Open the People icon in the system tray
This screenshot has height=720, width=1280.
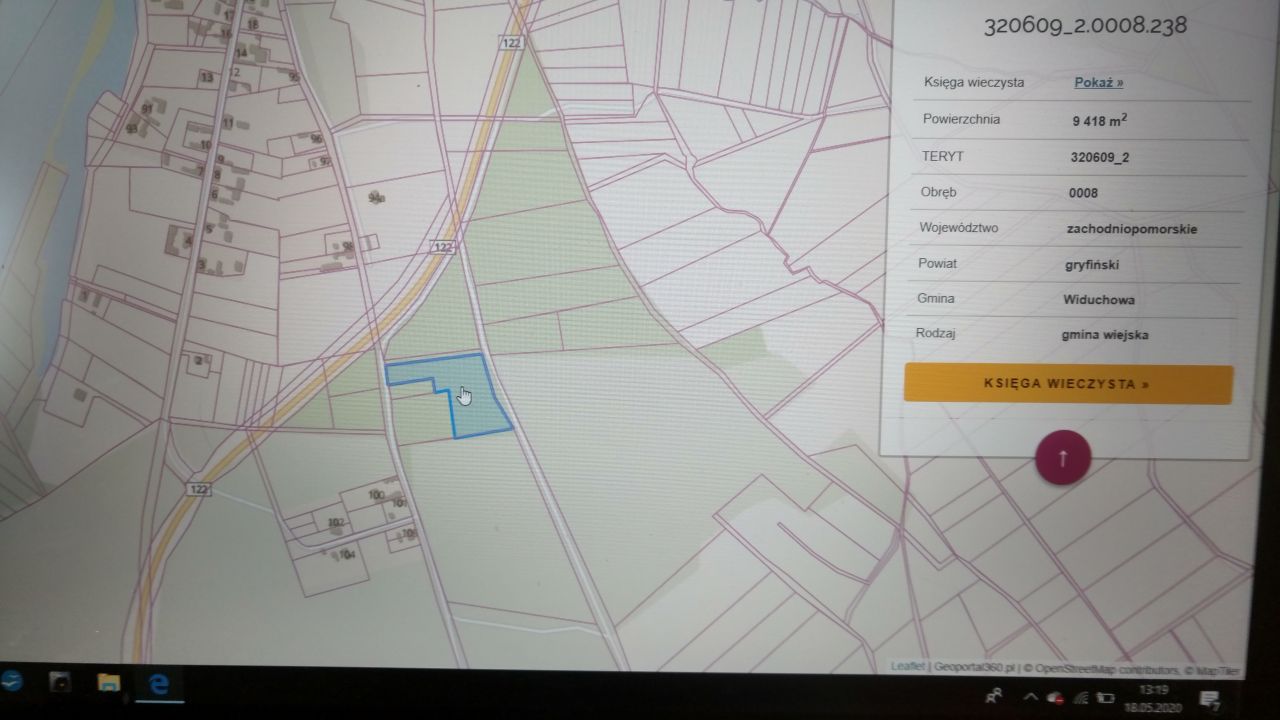995,696
